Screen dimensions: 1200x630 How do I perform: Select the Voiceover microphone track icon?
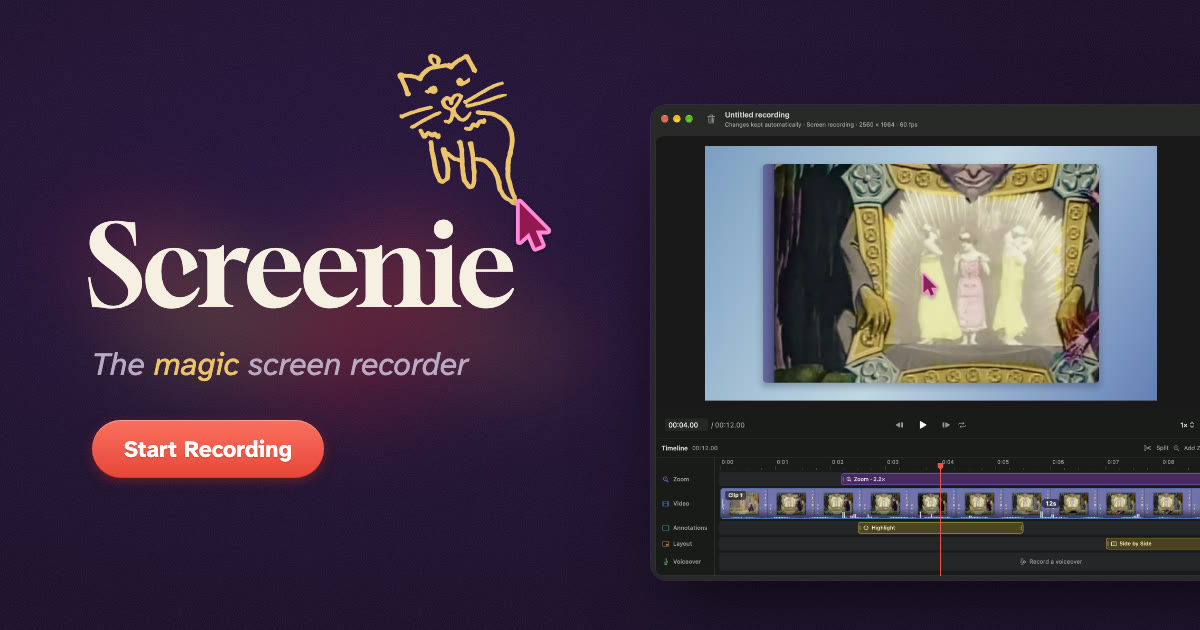point(665,562)
